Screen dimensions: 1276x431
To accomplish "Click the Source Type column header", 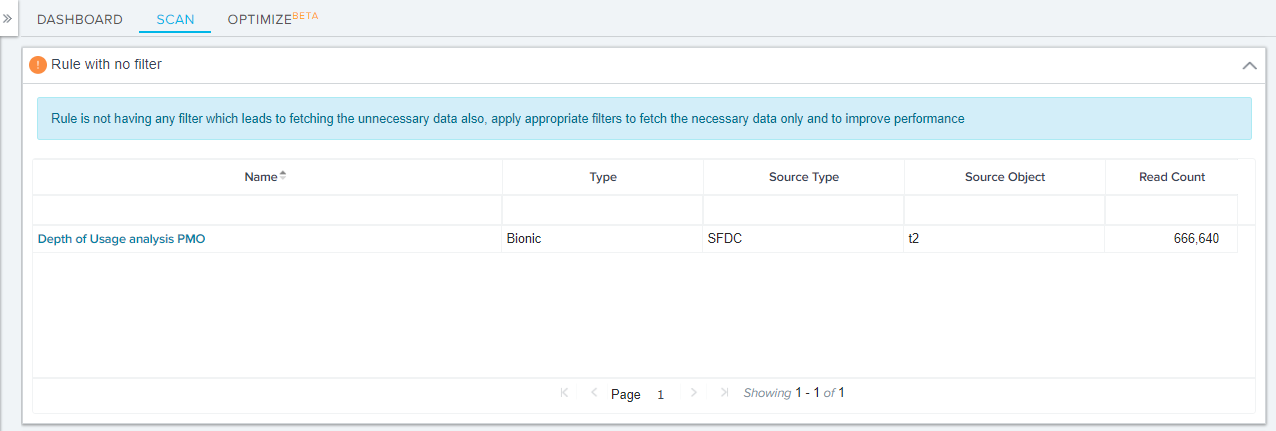I will pyautogui.click(x=804, y=177).
